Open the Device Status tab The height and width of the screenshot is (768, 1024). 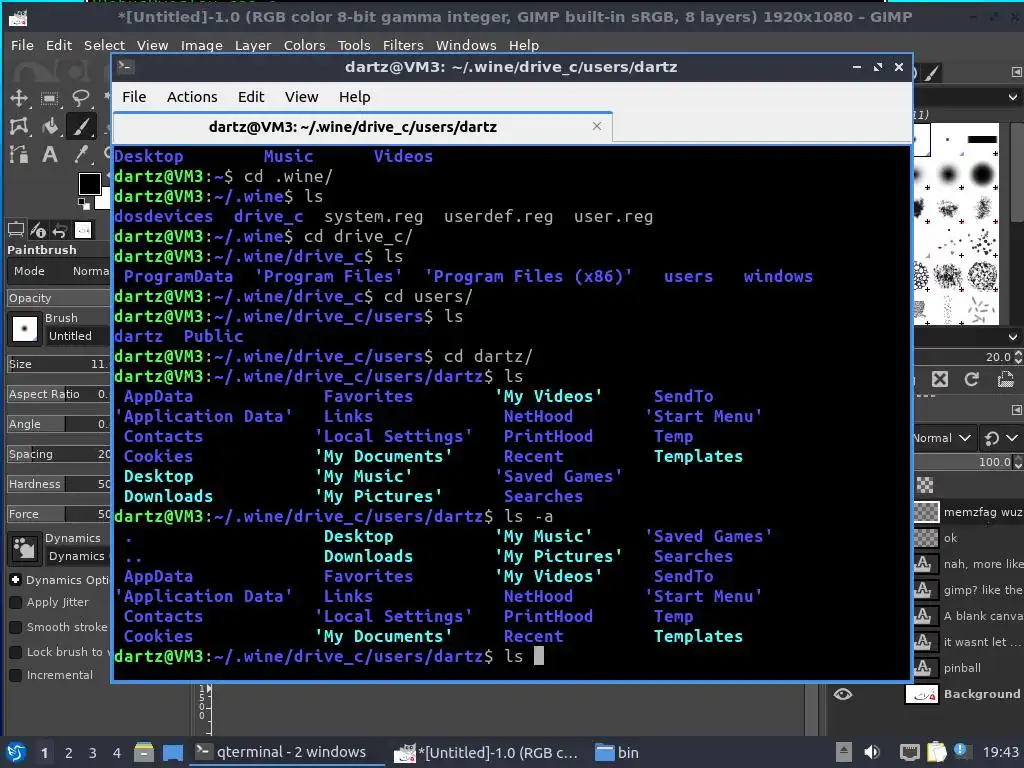[x=39, y=230]
